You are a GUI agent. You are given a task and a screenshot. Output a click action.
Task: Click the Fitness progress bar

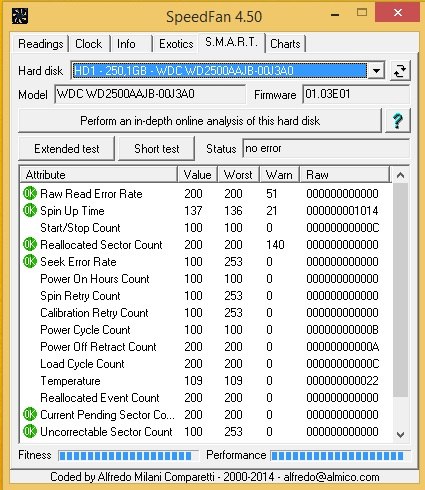[128, 455]
